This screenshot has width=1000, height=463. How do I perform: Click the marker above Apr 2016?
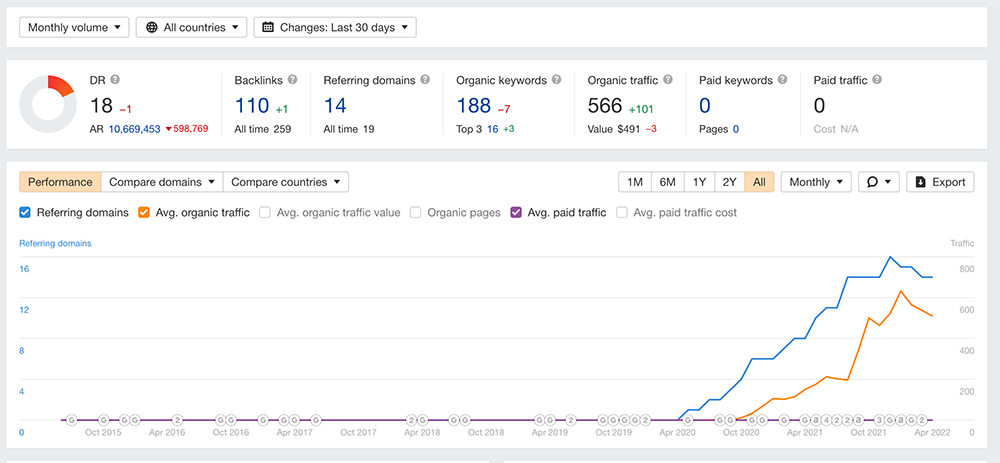[177, 420]
